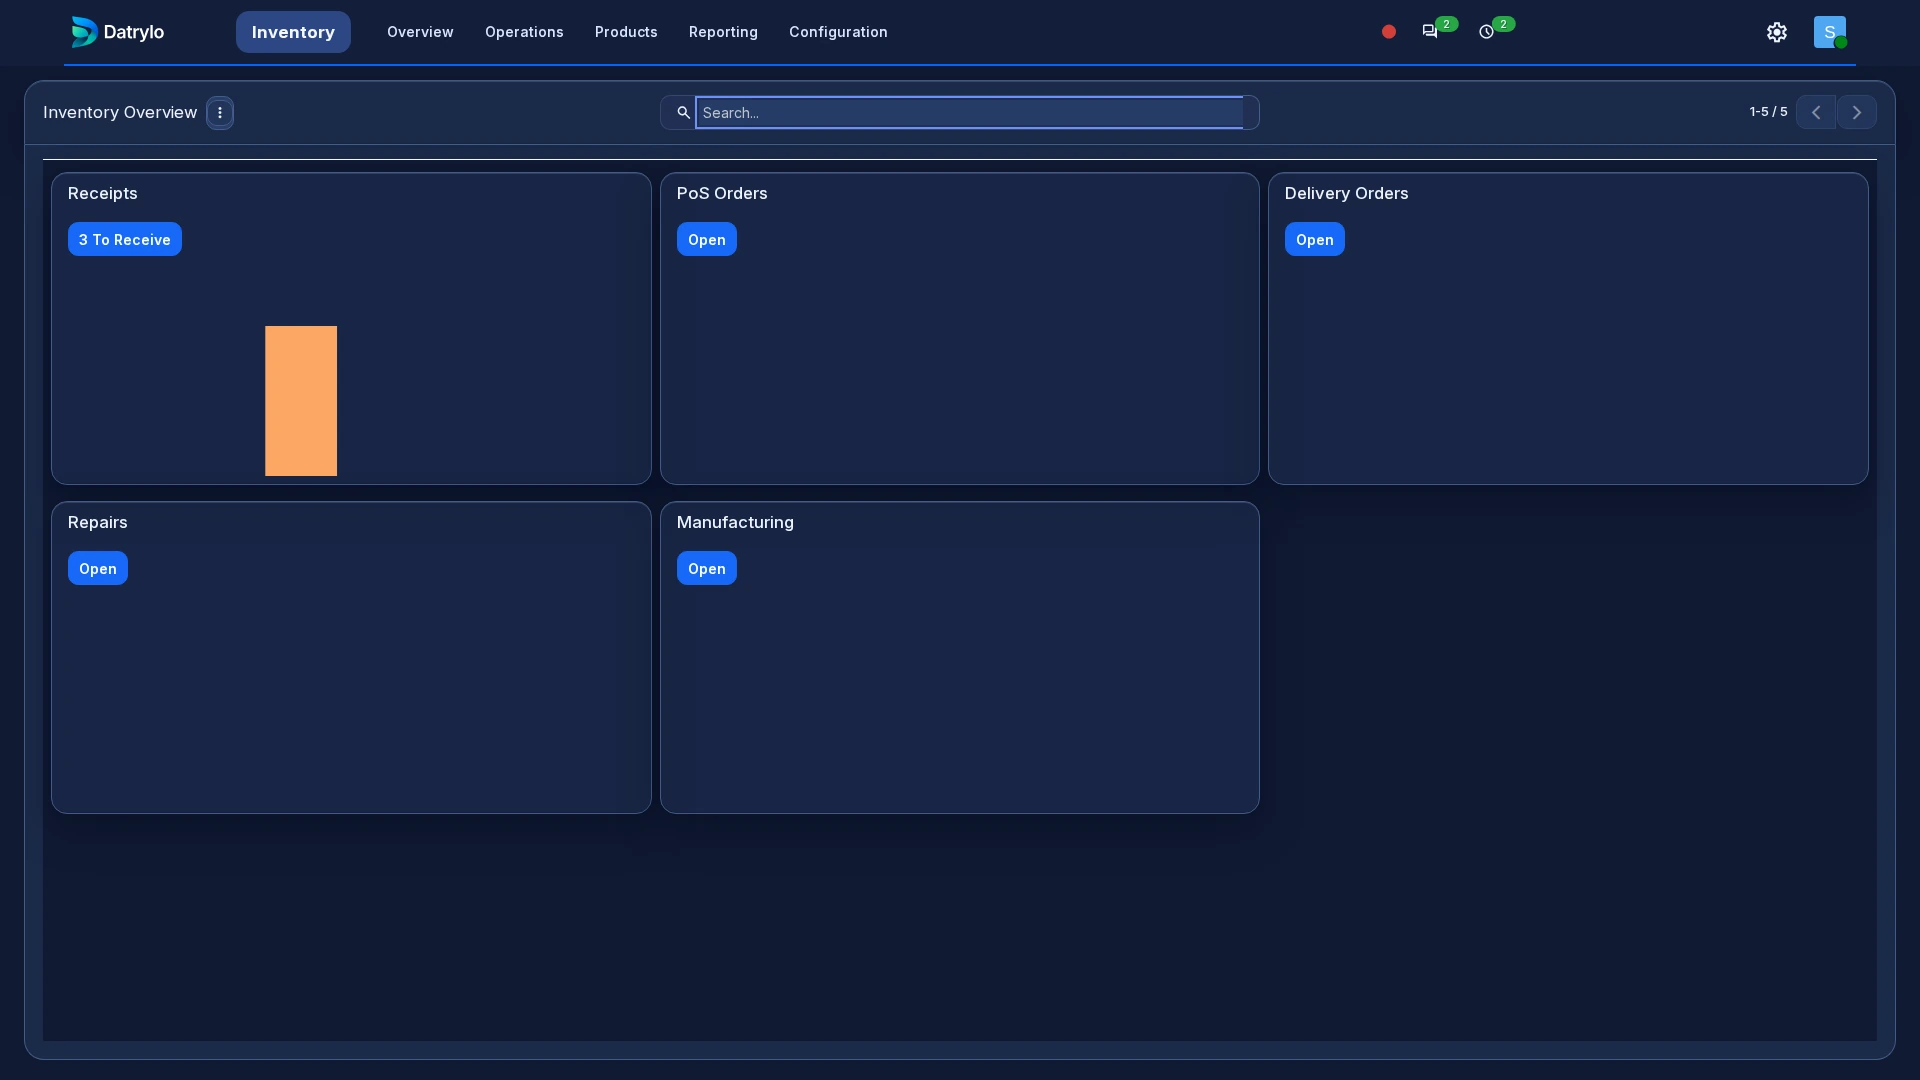Click the Delivery Orders card title
1920x1080 pixels.
[x=1346, y=193]
